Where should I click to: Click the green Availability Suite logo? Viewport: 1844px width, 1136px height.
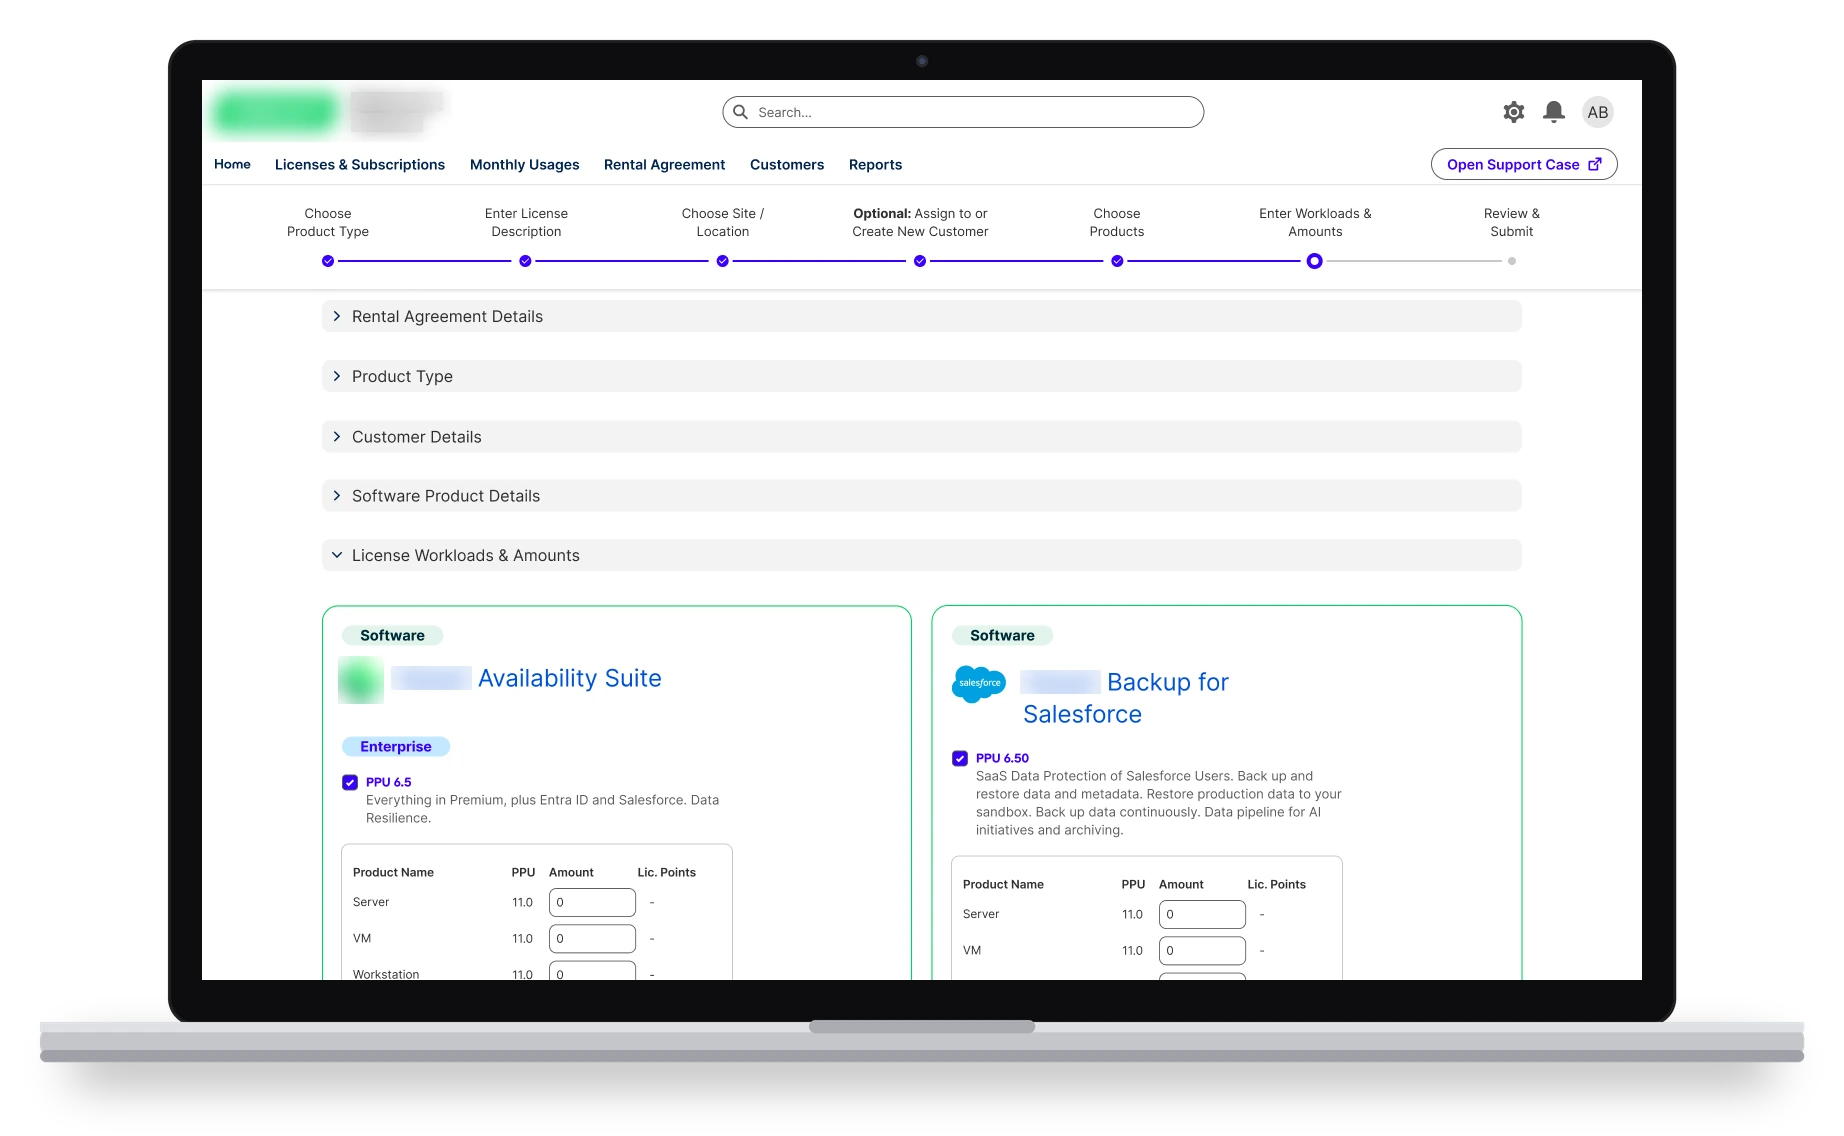pos(361,680)
